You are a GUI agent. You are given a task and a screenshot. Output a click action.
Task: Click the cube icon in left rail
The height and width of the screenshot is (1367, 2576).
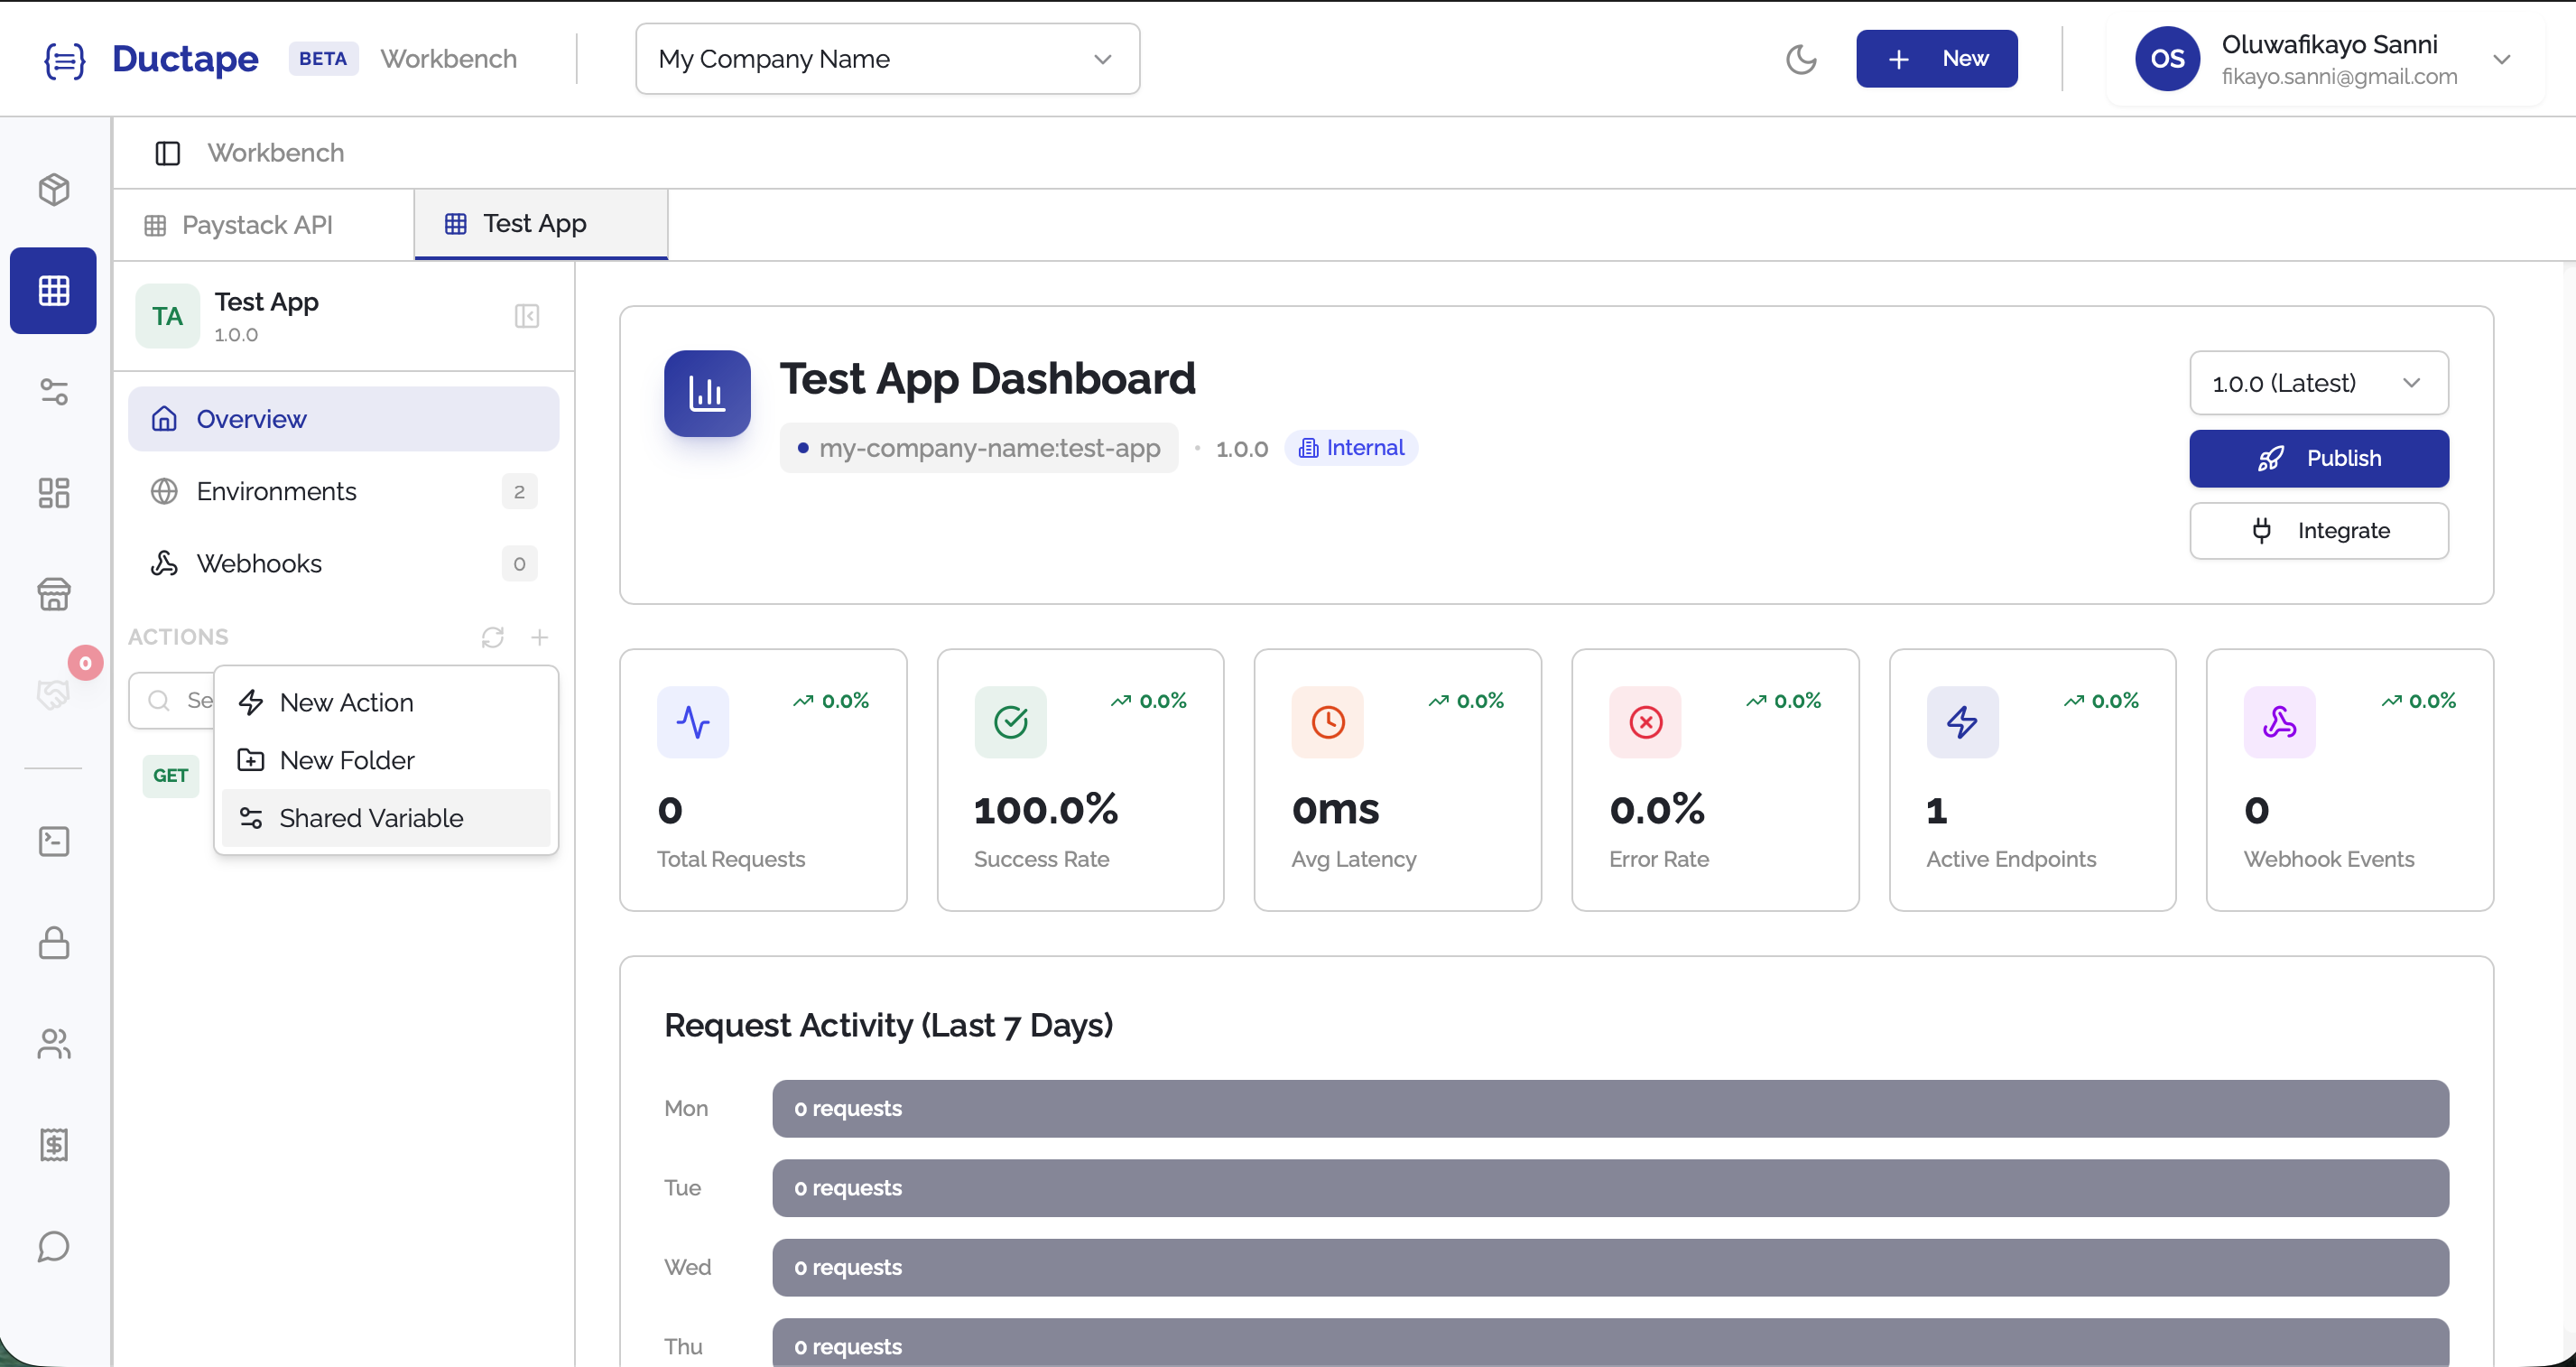pos(54,189)
